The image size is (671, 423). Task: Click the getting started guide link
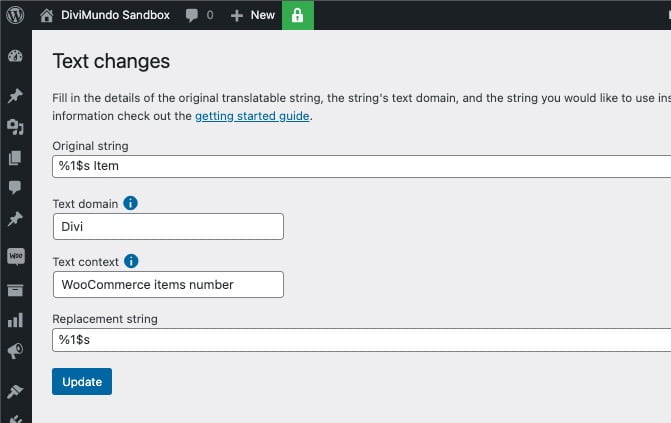pos(252,116)
